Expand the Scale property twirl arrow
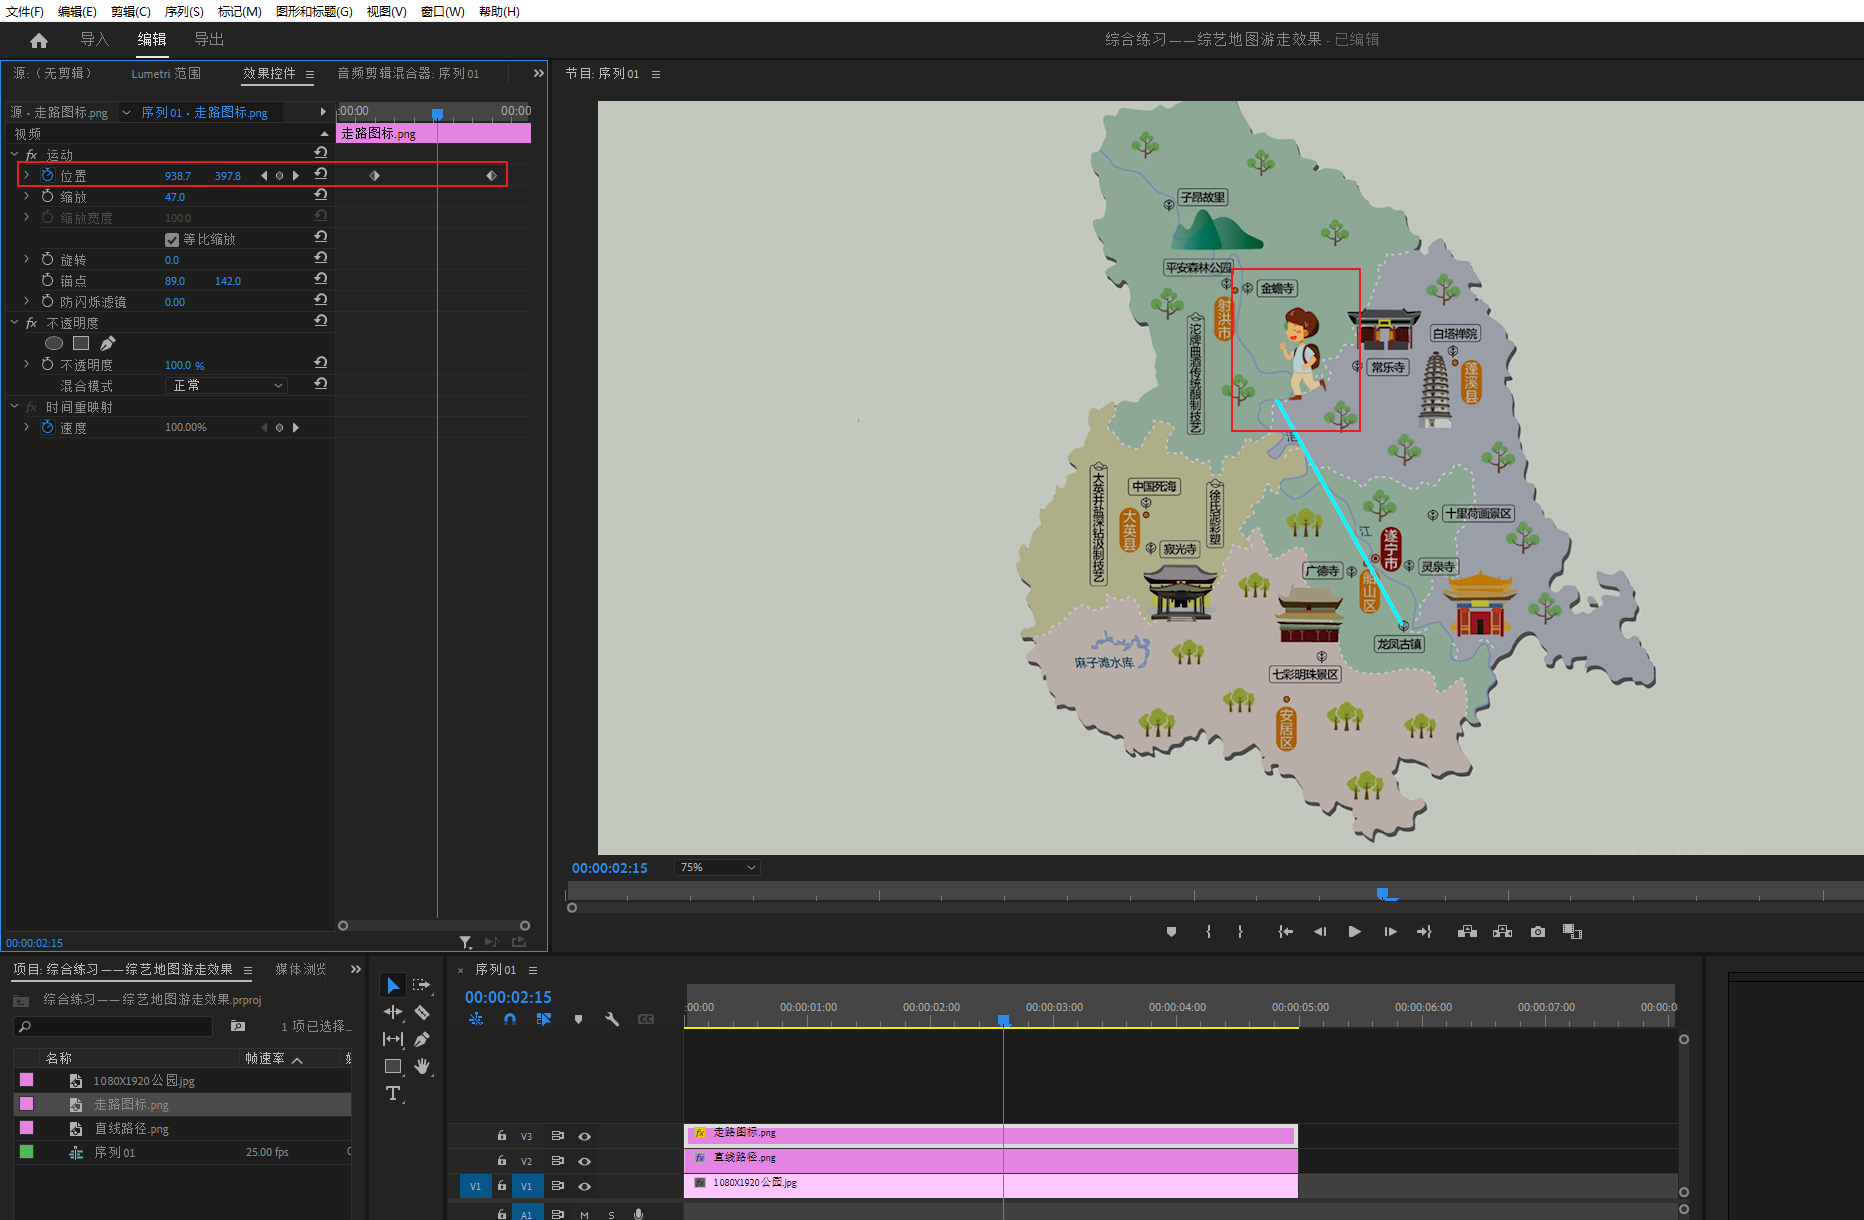Viewport: 1864px width, 1220px height. pos(27,197)
